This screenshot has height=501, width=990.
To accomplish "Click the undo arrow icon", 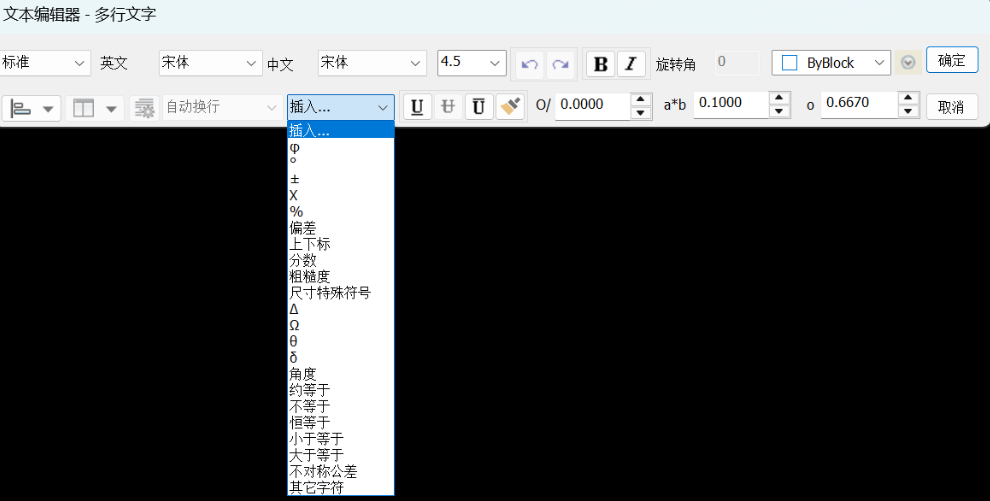I will coord(530,64).
